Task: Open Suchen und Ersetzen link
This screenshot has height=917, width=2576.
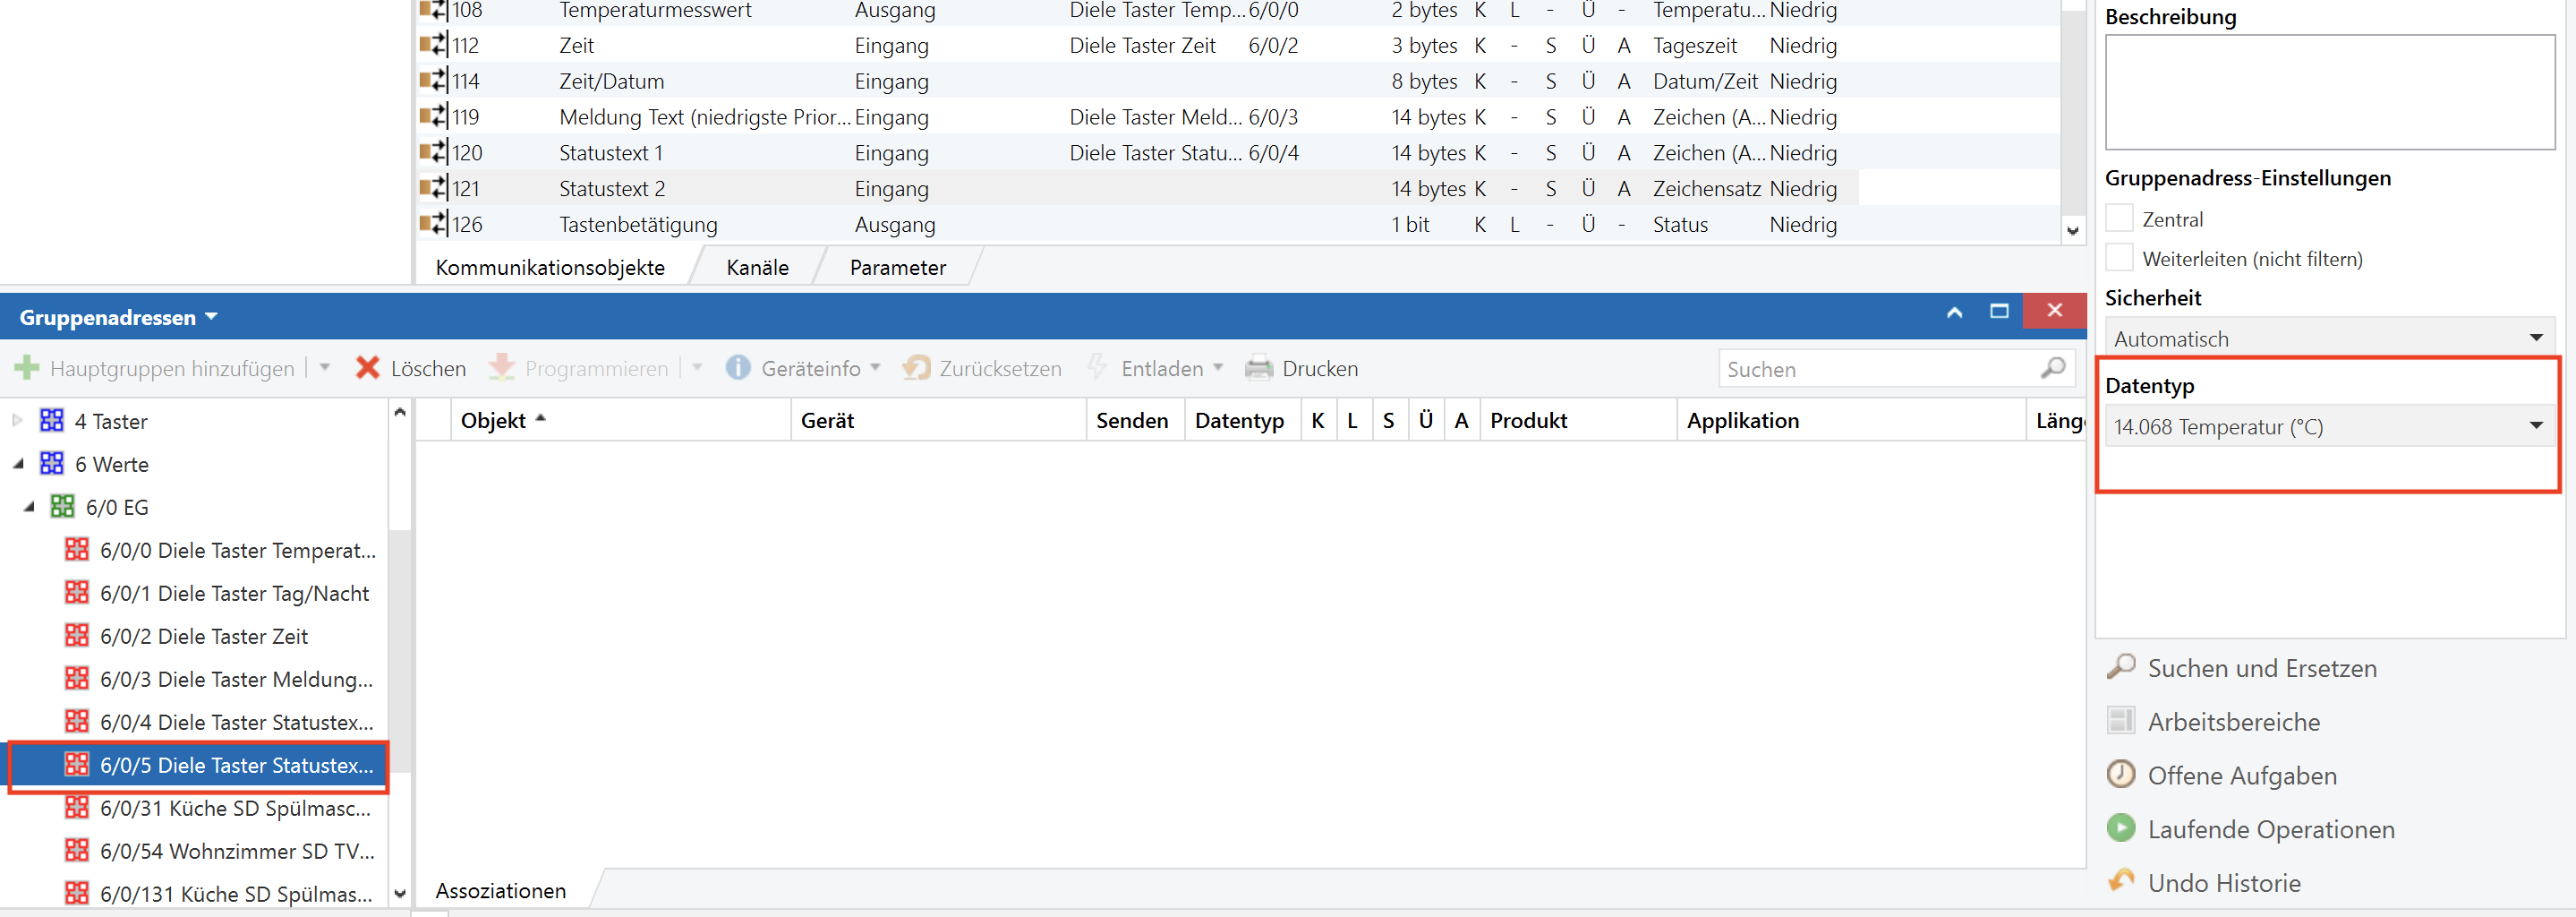Action: point(2262,668)
